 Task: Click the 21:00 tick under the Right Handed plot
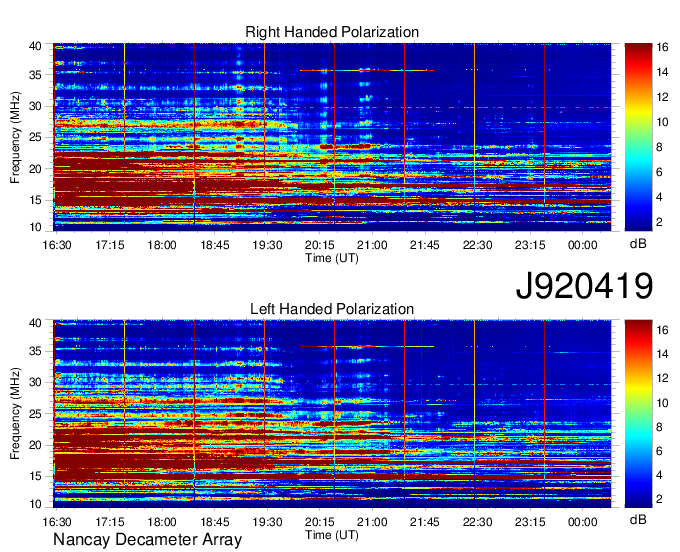pos(372,245)
